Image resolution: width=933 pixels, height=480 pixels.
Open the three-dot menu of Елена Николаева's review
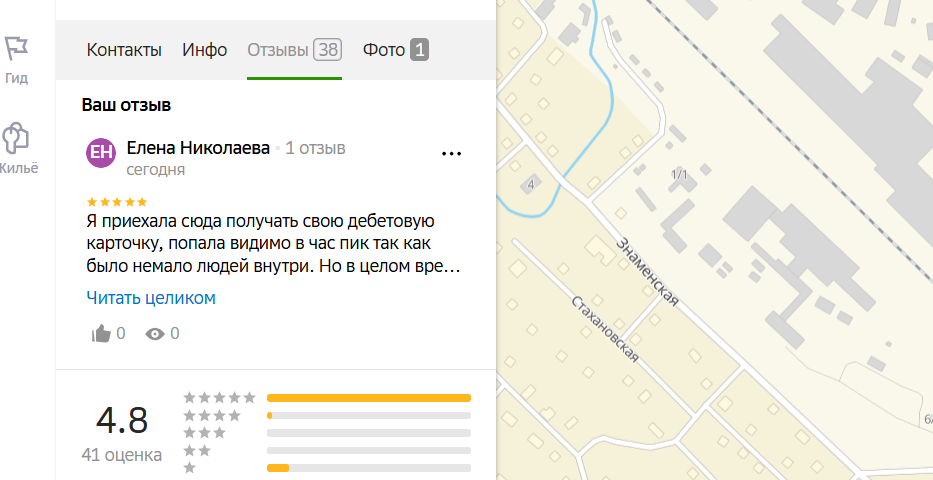452,153
